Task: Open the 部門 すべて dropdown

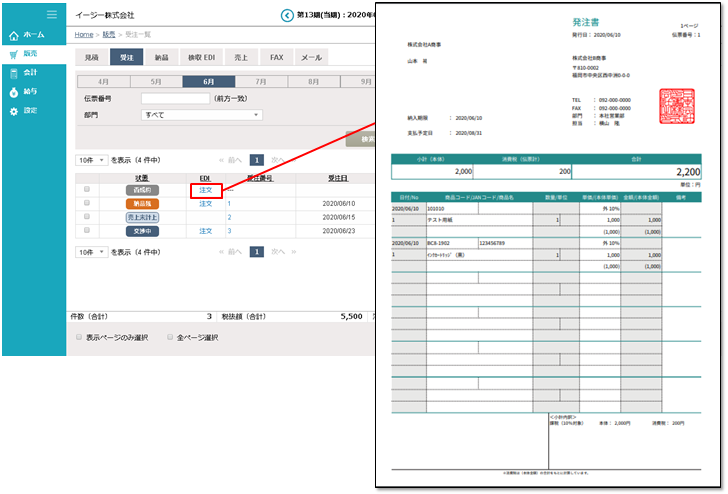Action: tap(201, 115)
